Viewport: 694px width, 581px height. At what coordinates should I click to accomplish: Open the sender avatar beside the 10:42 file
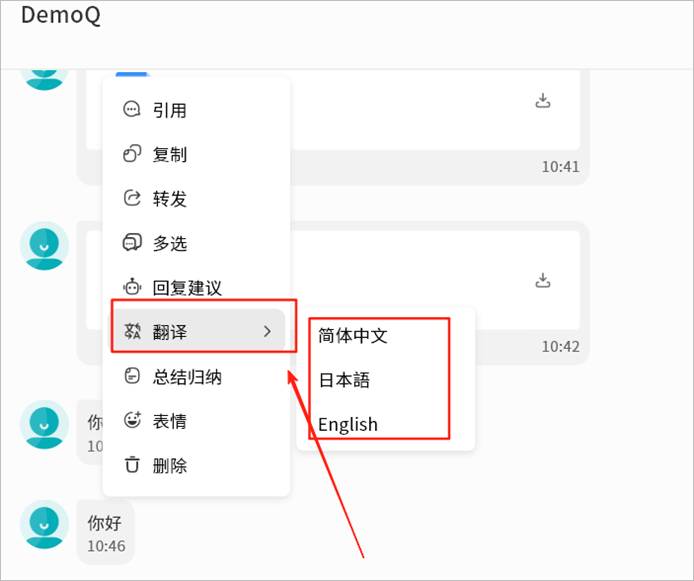tap(44, 246)
